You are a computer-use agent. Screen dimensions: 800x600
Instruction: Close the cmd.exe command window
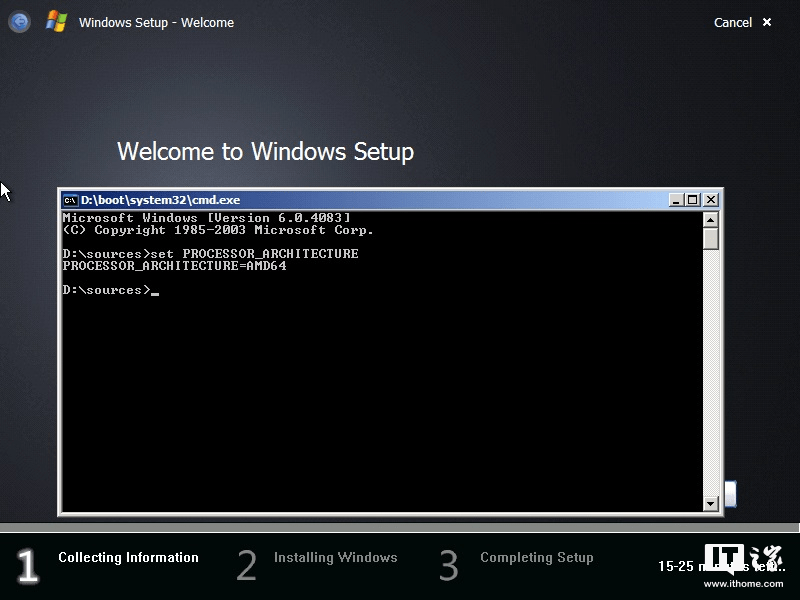click(x=709, y=199)
